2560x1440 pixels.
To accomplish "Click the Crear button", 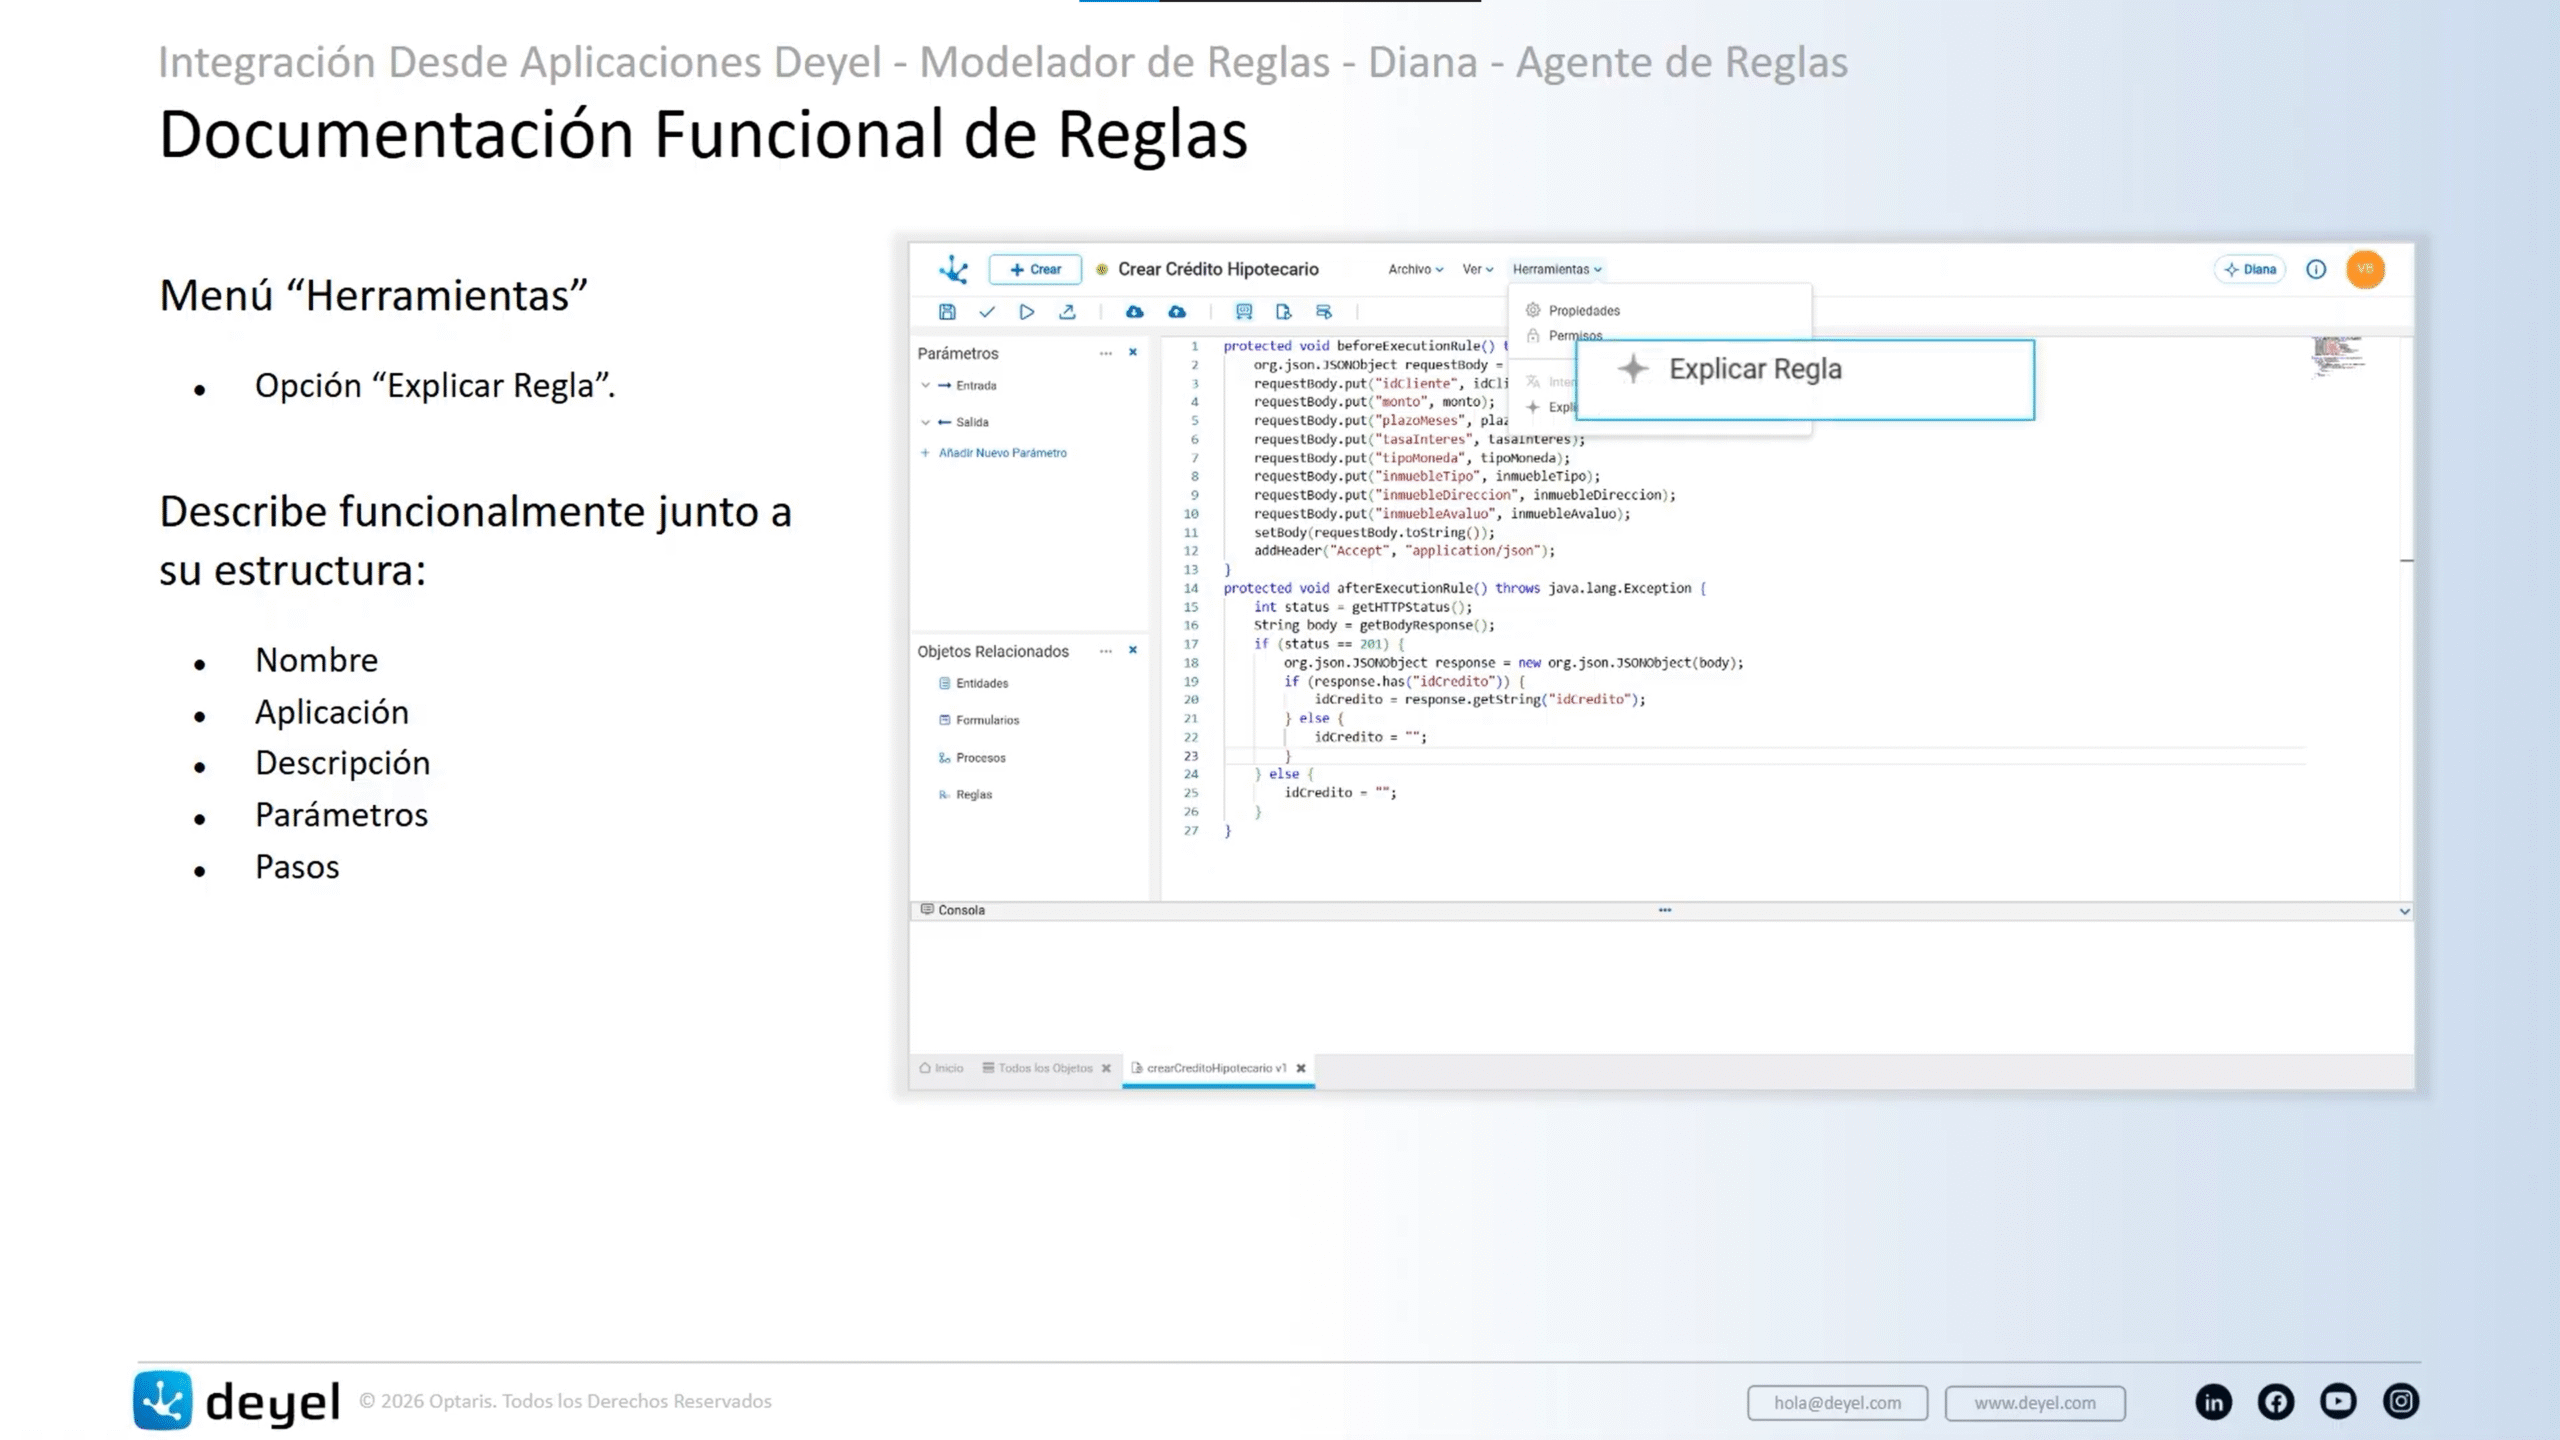I will click(1035, 269).
